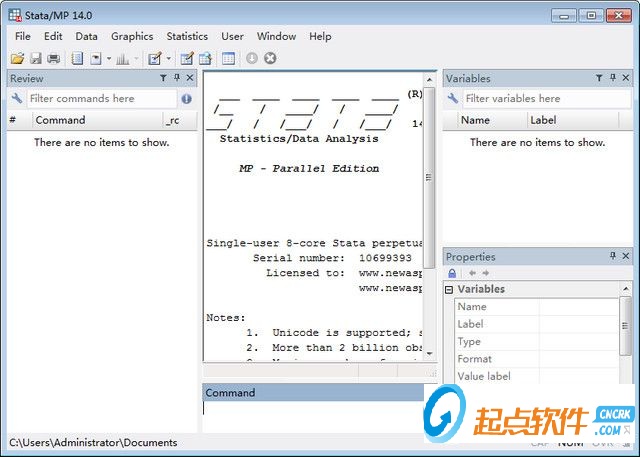
Task: Close the Properties panel
Action: [626, 256]
